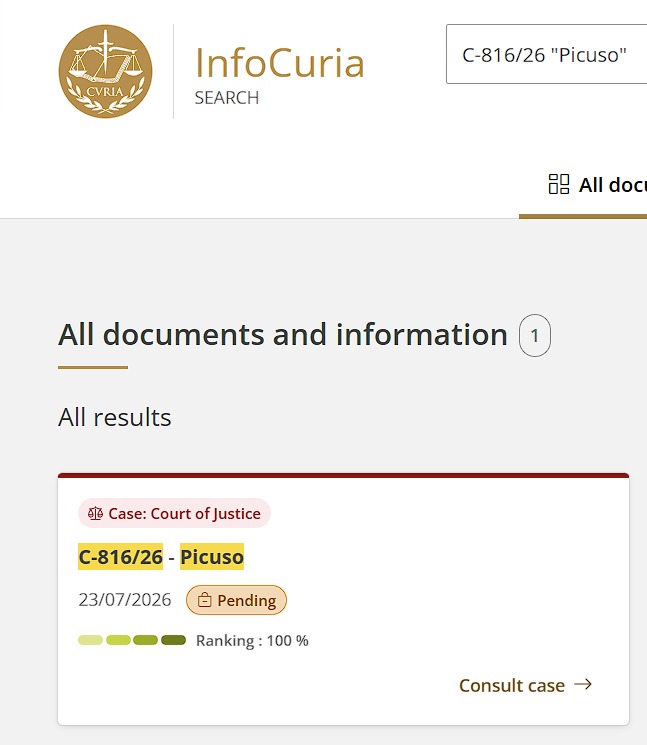
Task: Click the Ranking : 100 % label
Action: tap(252, 640)
